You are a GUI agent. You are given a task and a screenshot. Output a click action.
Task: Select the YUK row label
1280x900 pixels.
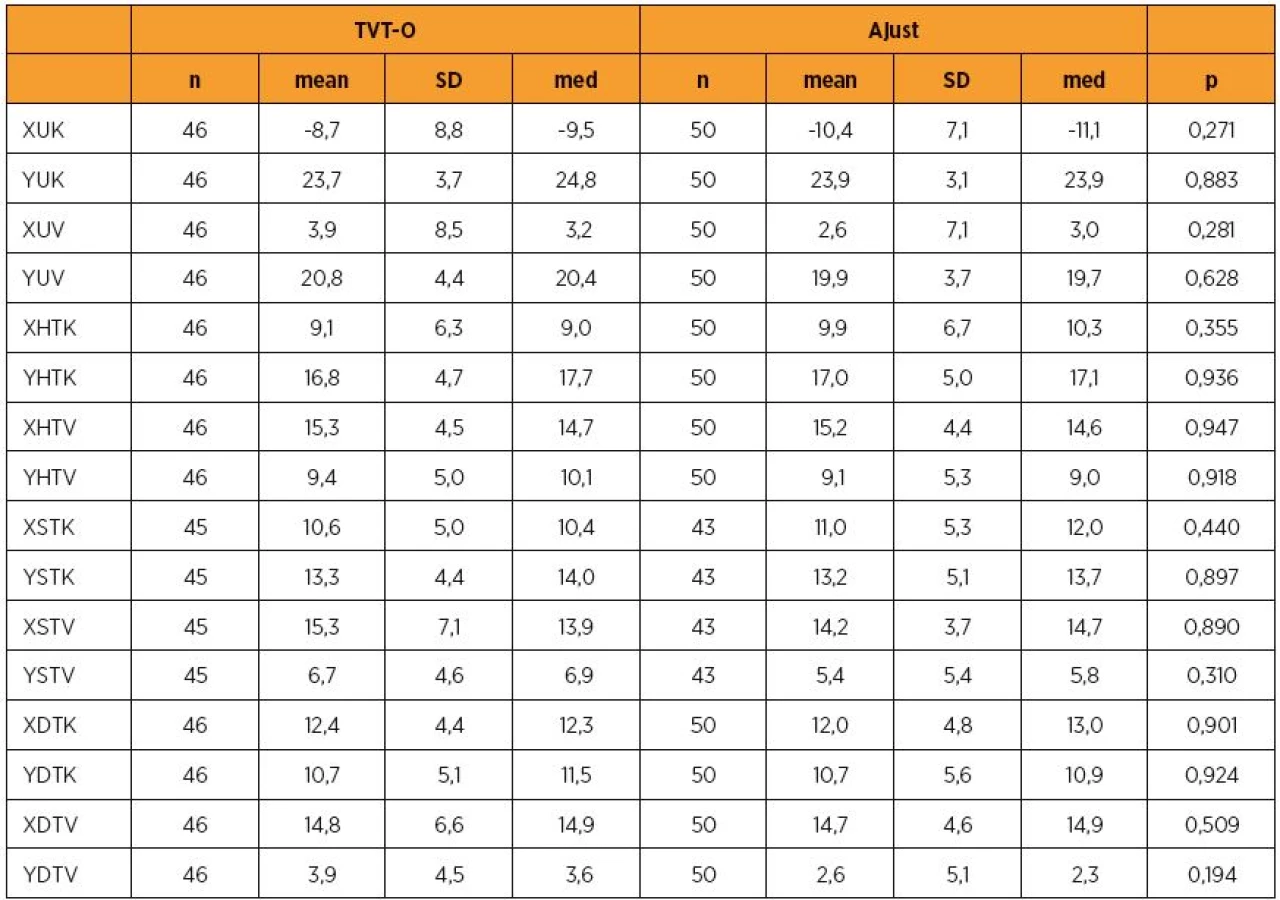coord(43,180)
